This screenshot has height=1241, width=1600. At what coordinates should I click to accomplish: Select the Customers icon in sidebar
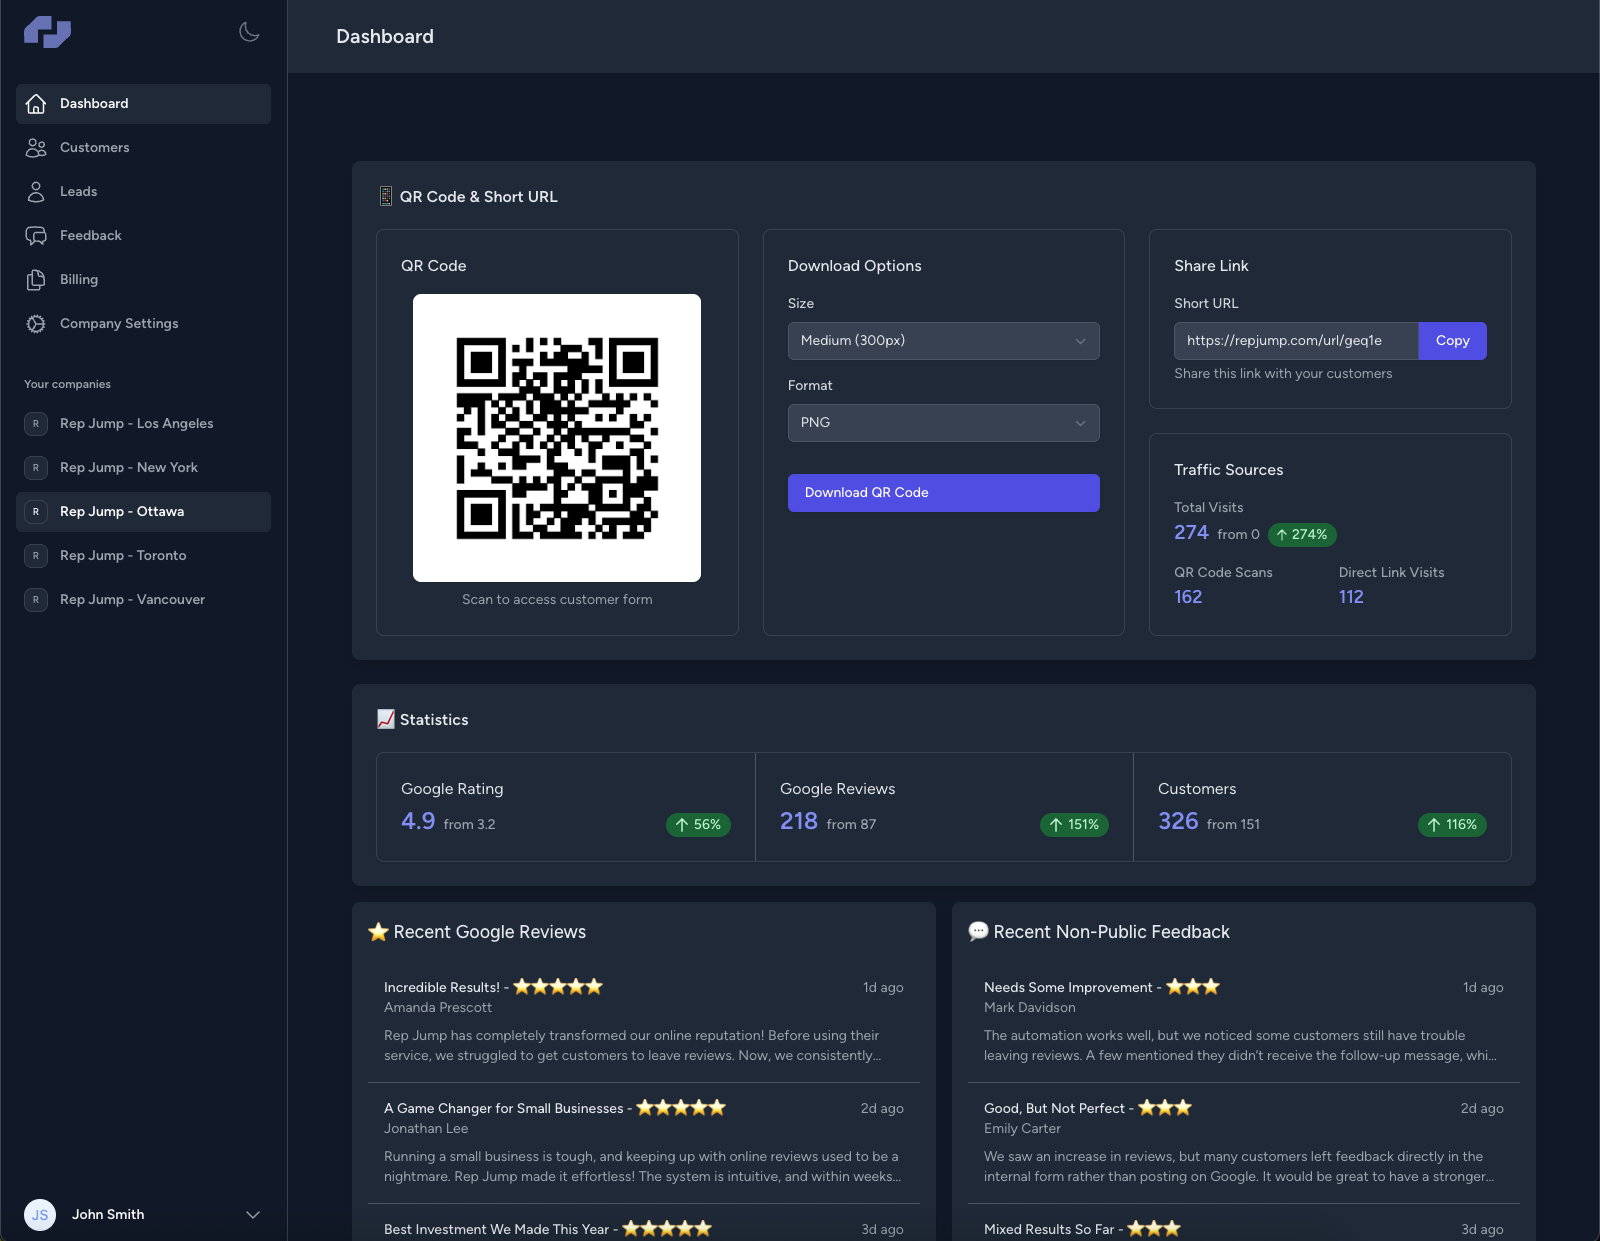tap(36, 147)
